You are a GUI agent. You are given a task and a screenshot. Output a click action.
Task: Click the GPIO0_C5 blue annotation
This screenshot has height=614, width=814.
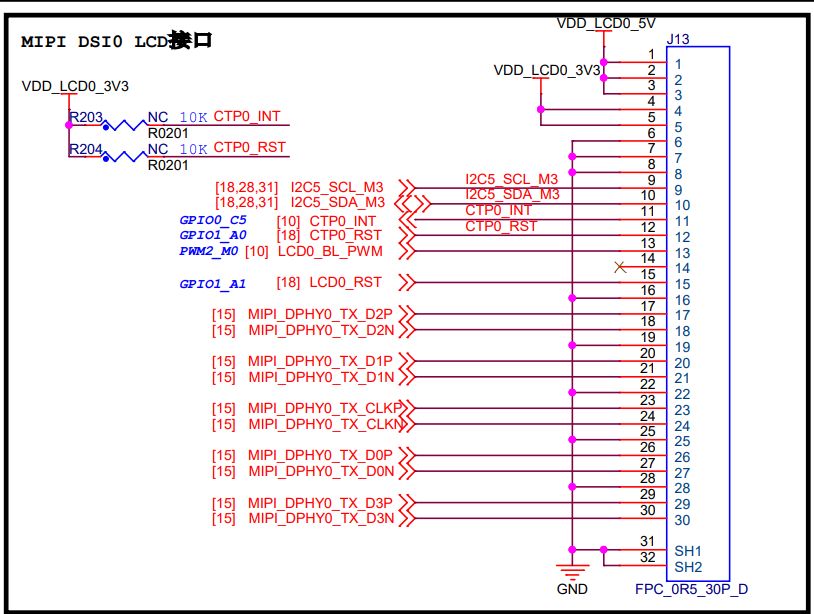coord(213,220)
